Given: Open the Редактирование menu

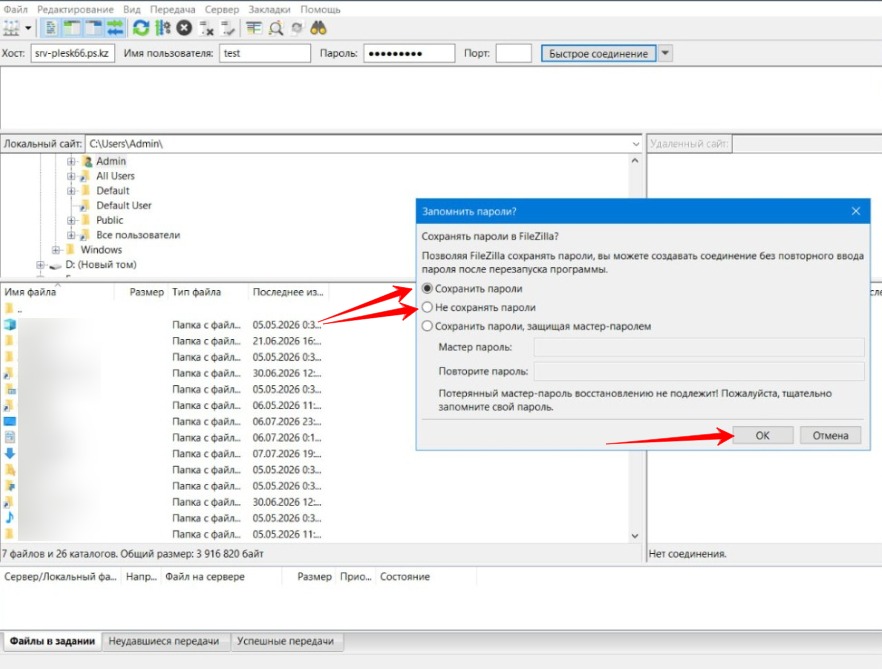Looking at the screenshot, I should coord(75,10).
